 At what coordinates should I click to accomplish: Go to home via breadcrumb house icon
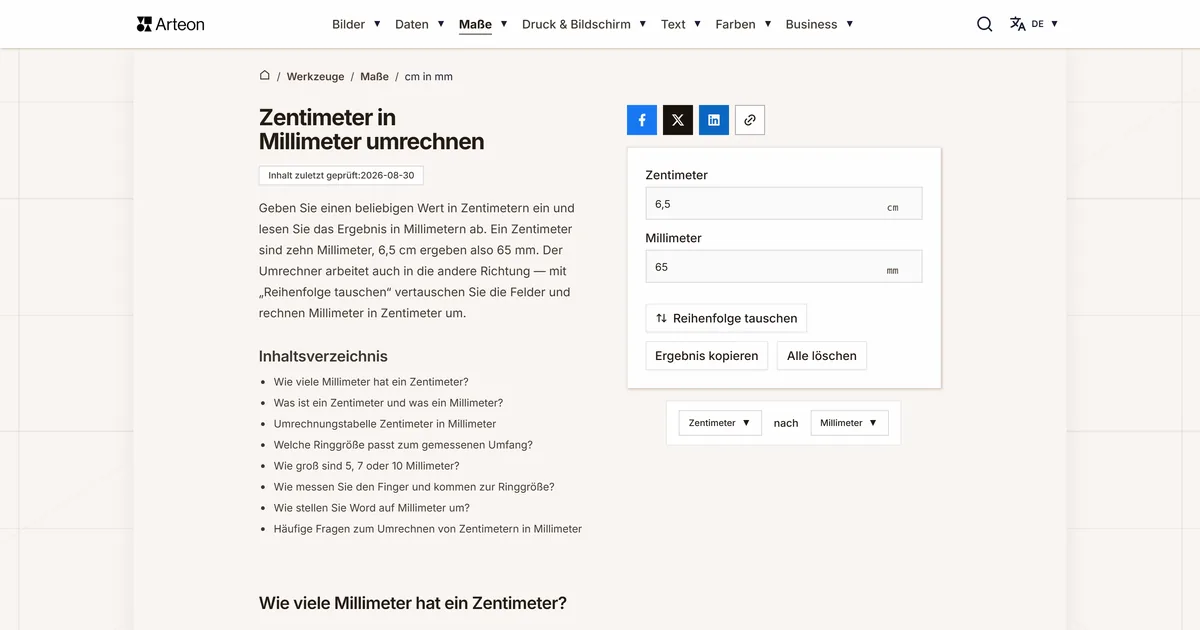pyautogui.click(x=265, y=76)
